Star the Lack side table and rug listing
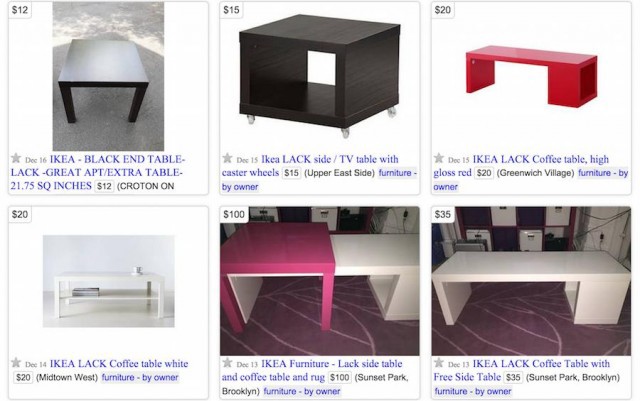The height and width of the screenshot is (401, 640). point(227,363)
